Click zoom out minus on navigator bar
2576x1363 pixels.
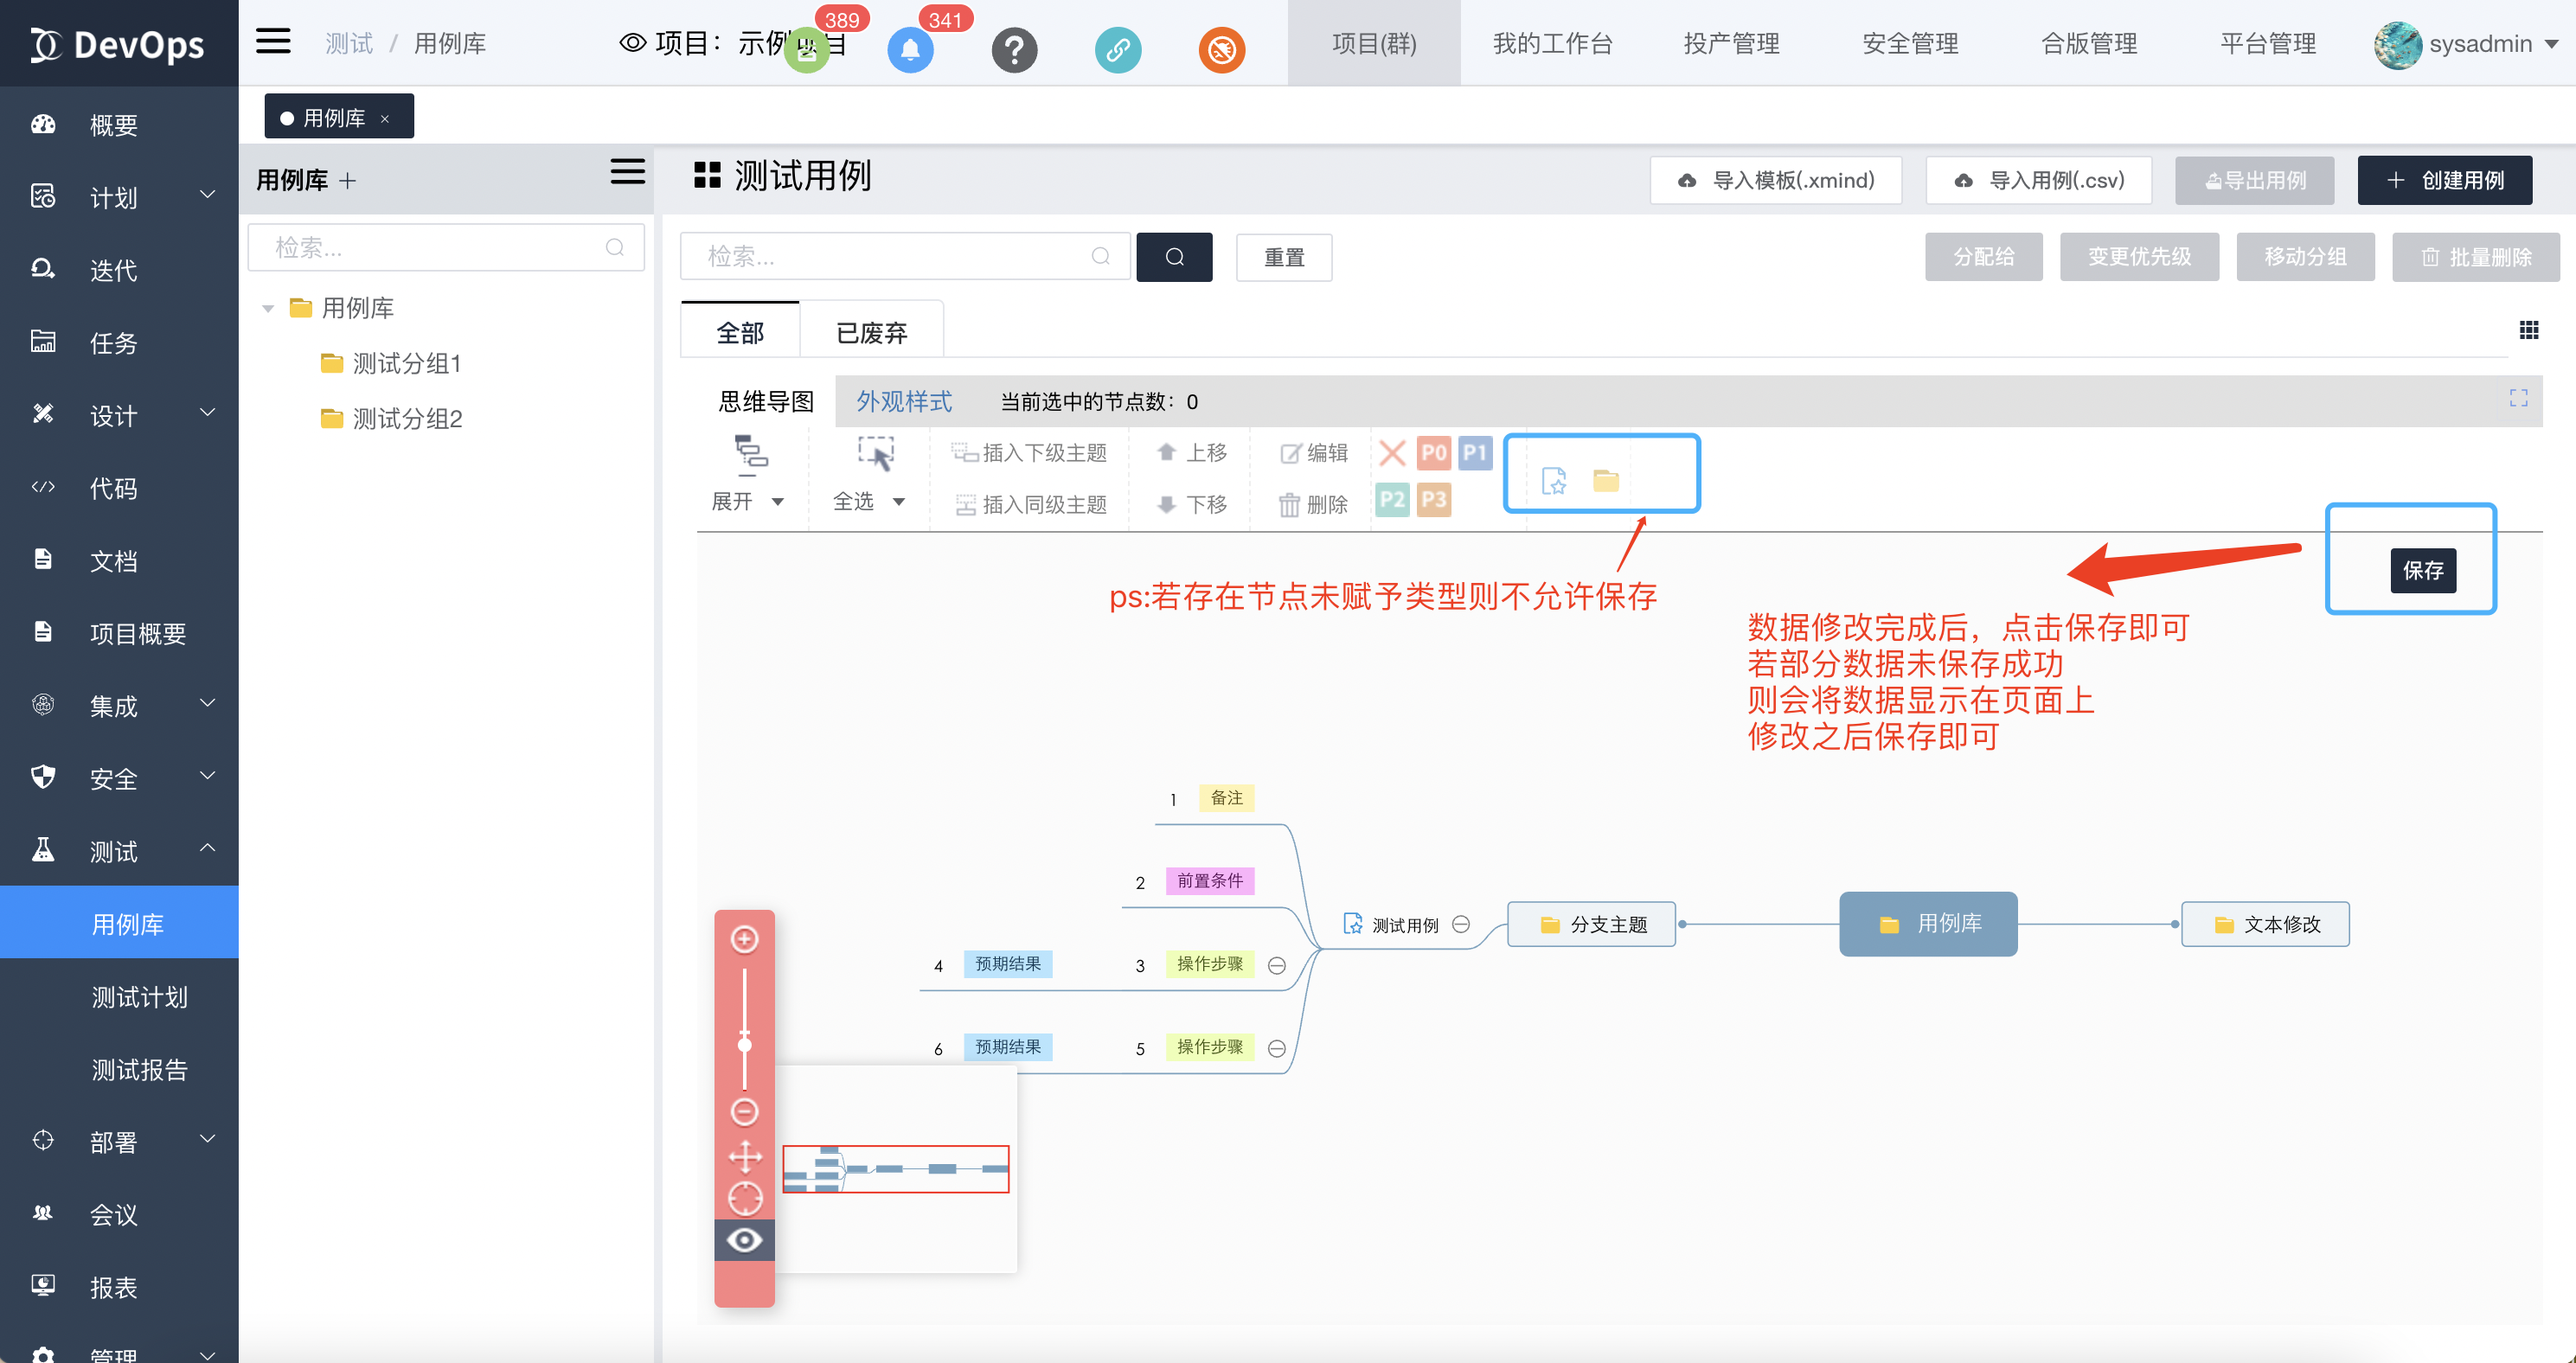coord(744,1111)
